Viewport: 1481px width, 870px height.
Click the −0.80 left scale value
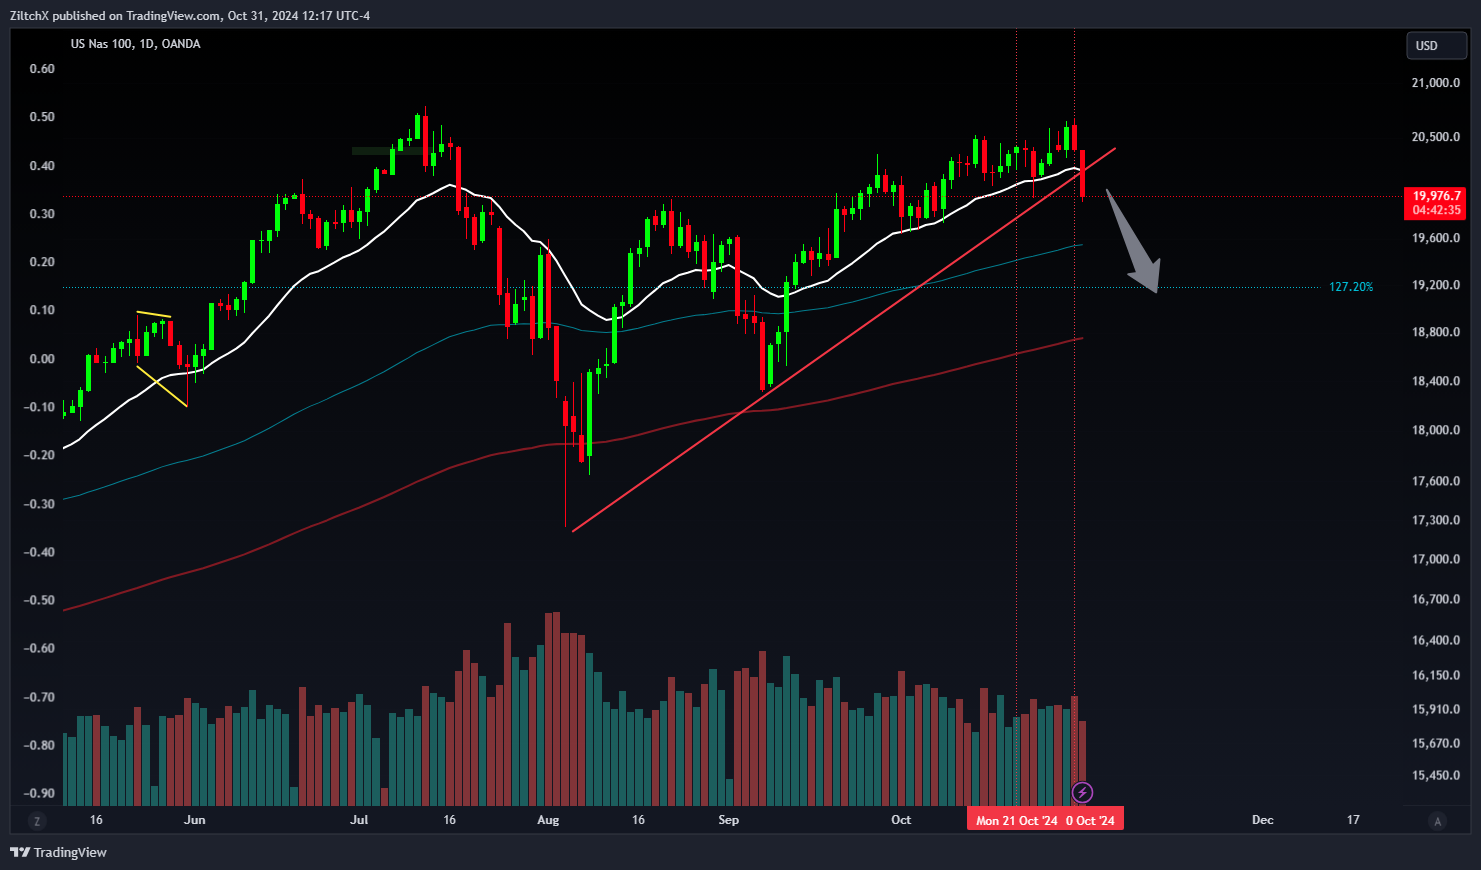tap(39, 745)
